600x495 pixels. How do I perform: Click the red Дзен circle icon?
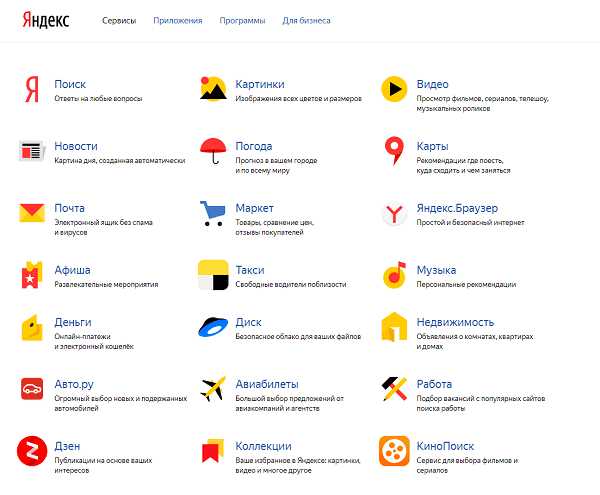[x=32, y=451]
